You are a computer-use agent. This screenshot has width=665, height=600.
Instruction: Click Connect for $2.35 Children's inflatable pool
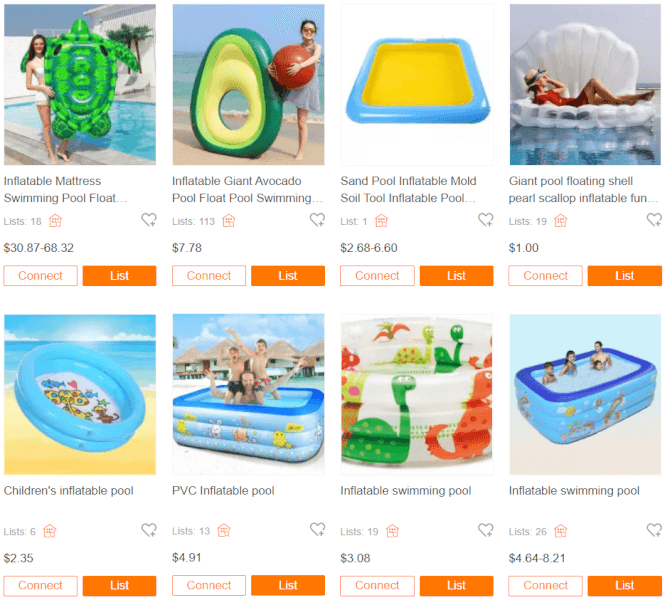point(41,586)
